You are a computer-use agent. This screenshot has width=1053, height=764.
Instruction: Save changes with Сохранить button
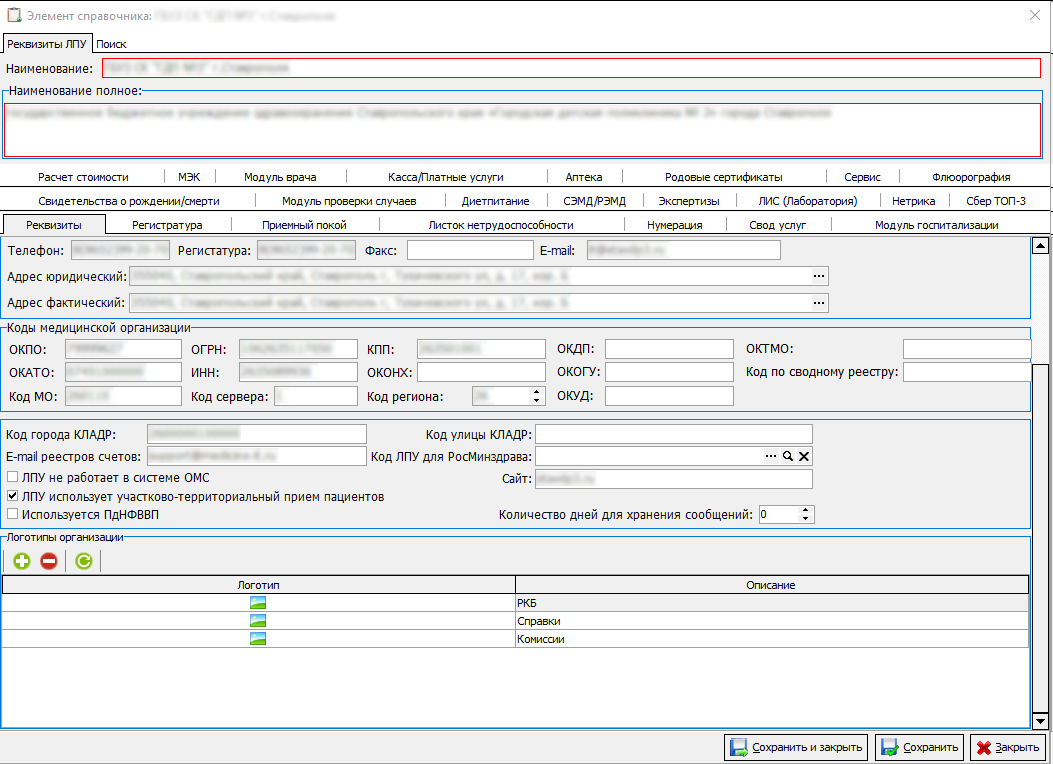coord(920,747)
